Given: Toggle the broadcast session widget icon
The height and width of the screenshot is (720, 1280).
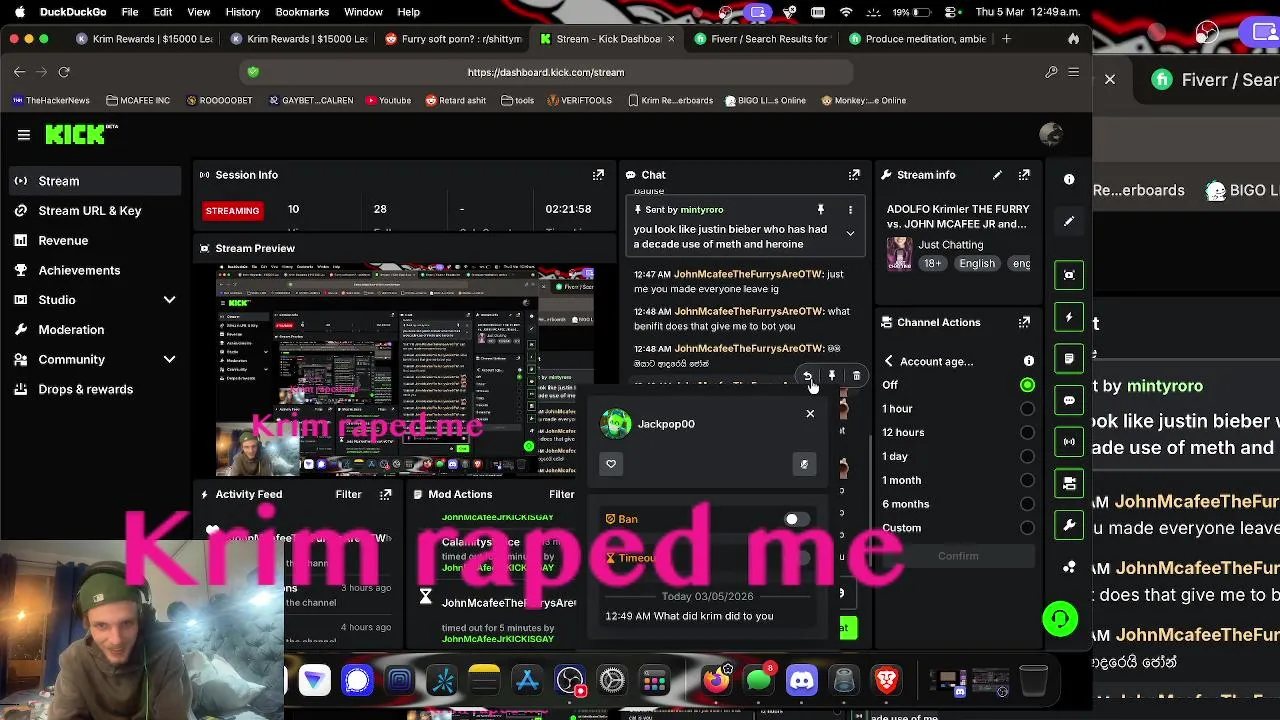Looking at the screenshot, I should coord(1069,441).
